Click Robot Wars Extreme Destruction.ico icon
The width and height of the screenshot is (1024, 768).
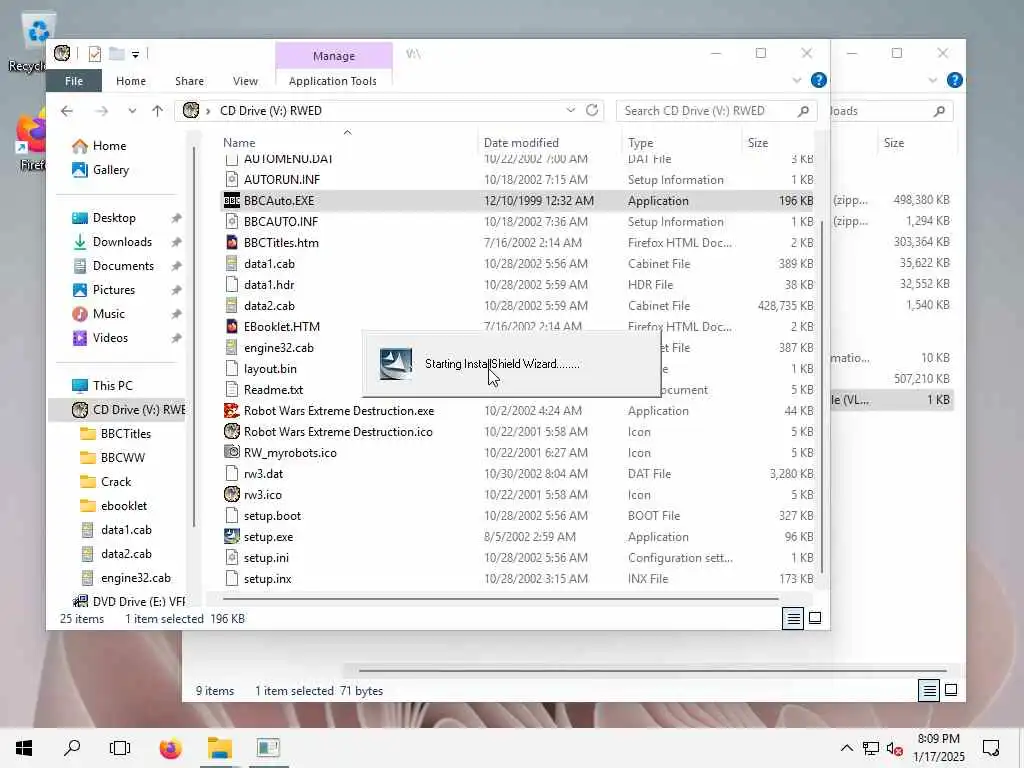coord(231,432)
